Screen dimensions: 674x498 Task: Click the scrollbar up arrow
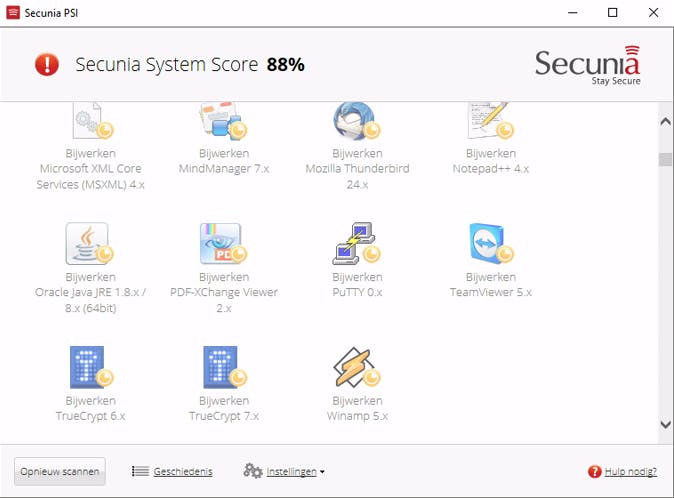[x=665, y=122]
